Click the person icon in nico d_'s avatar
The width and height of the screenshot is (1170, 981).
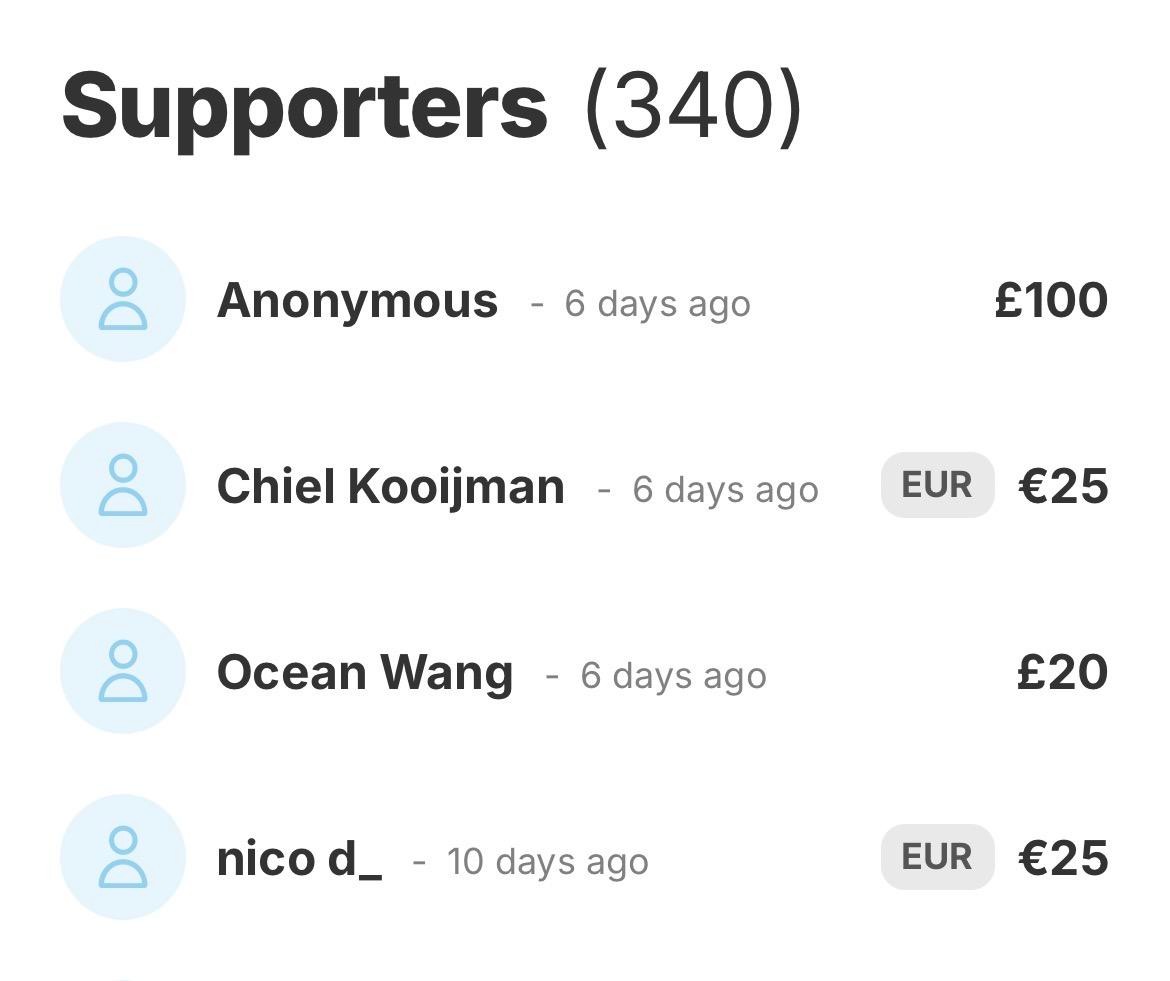pos(123,857)
